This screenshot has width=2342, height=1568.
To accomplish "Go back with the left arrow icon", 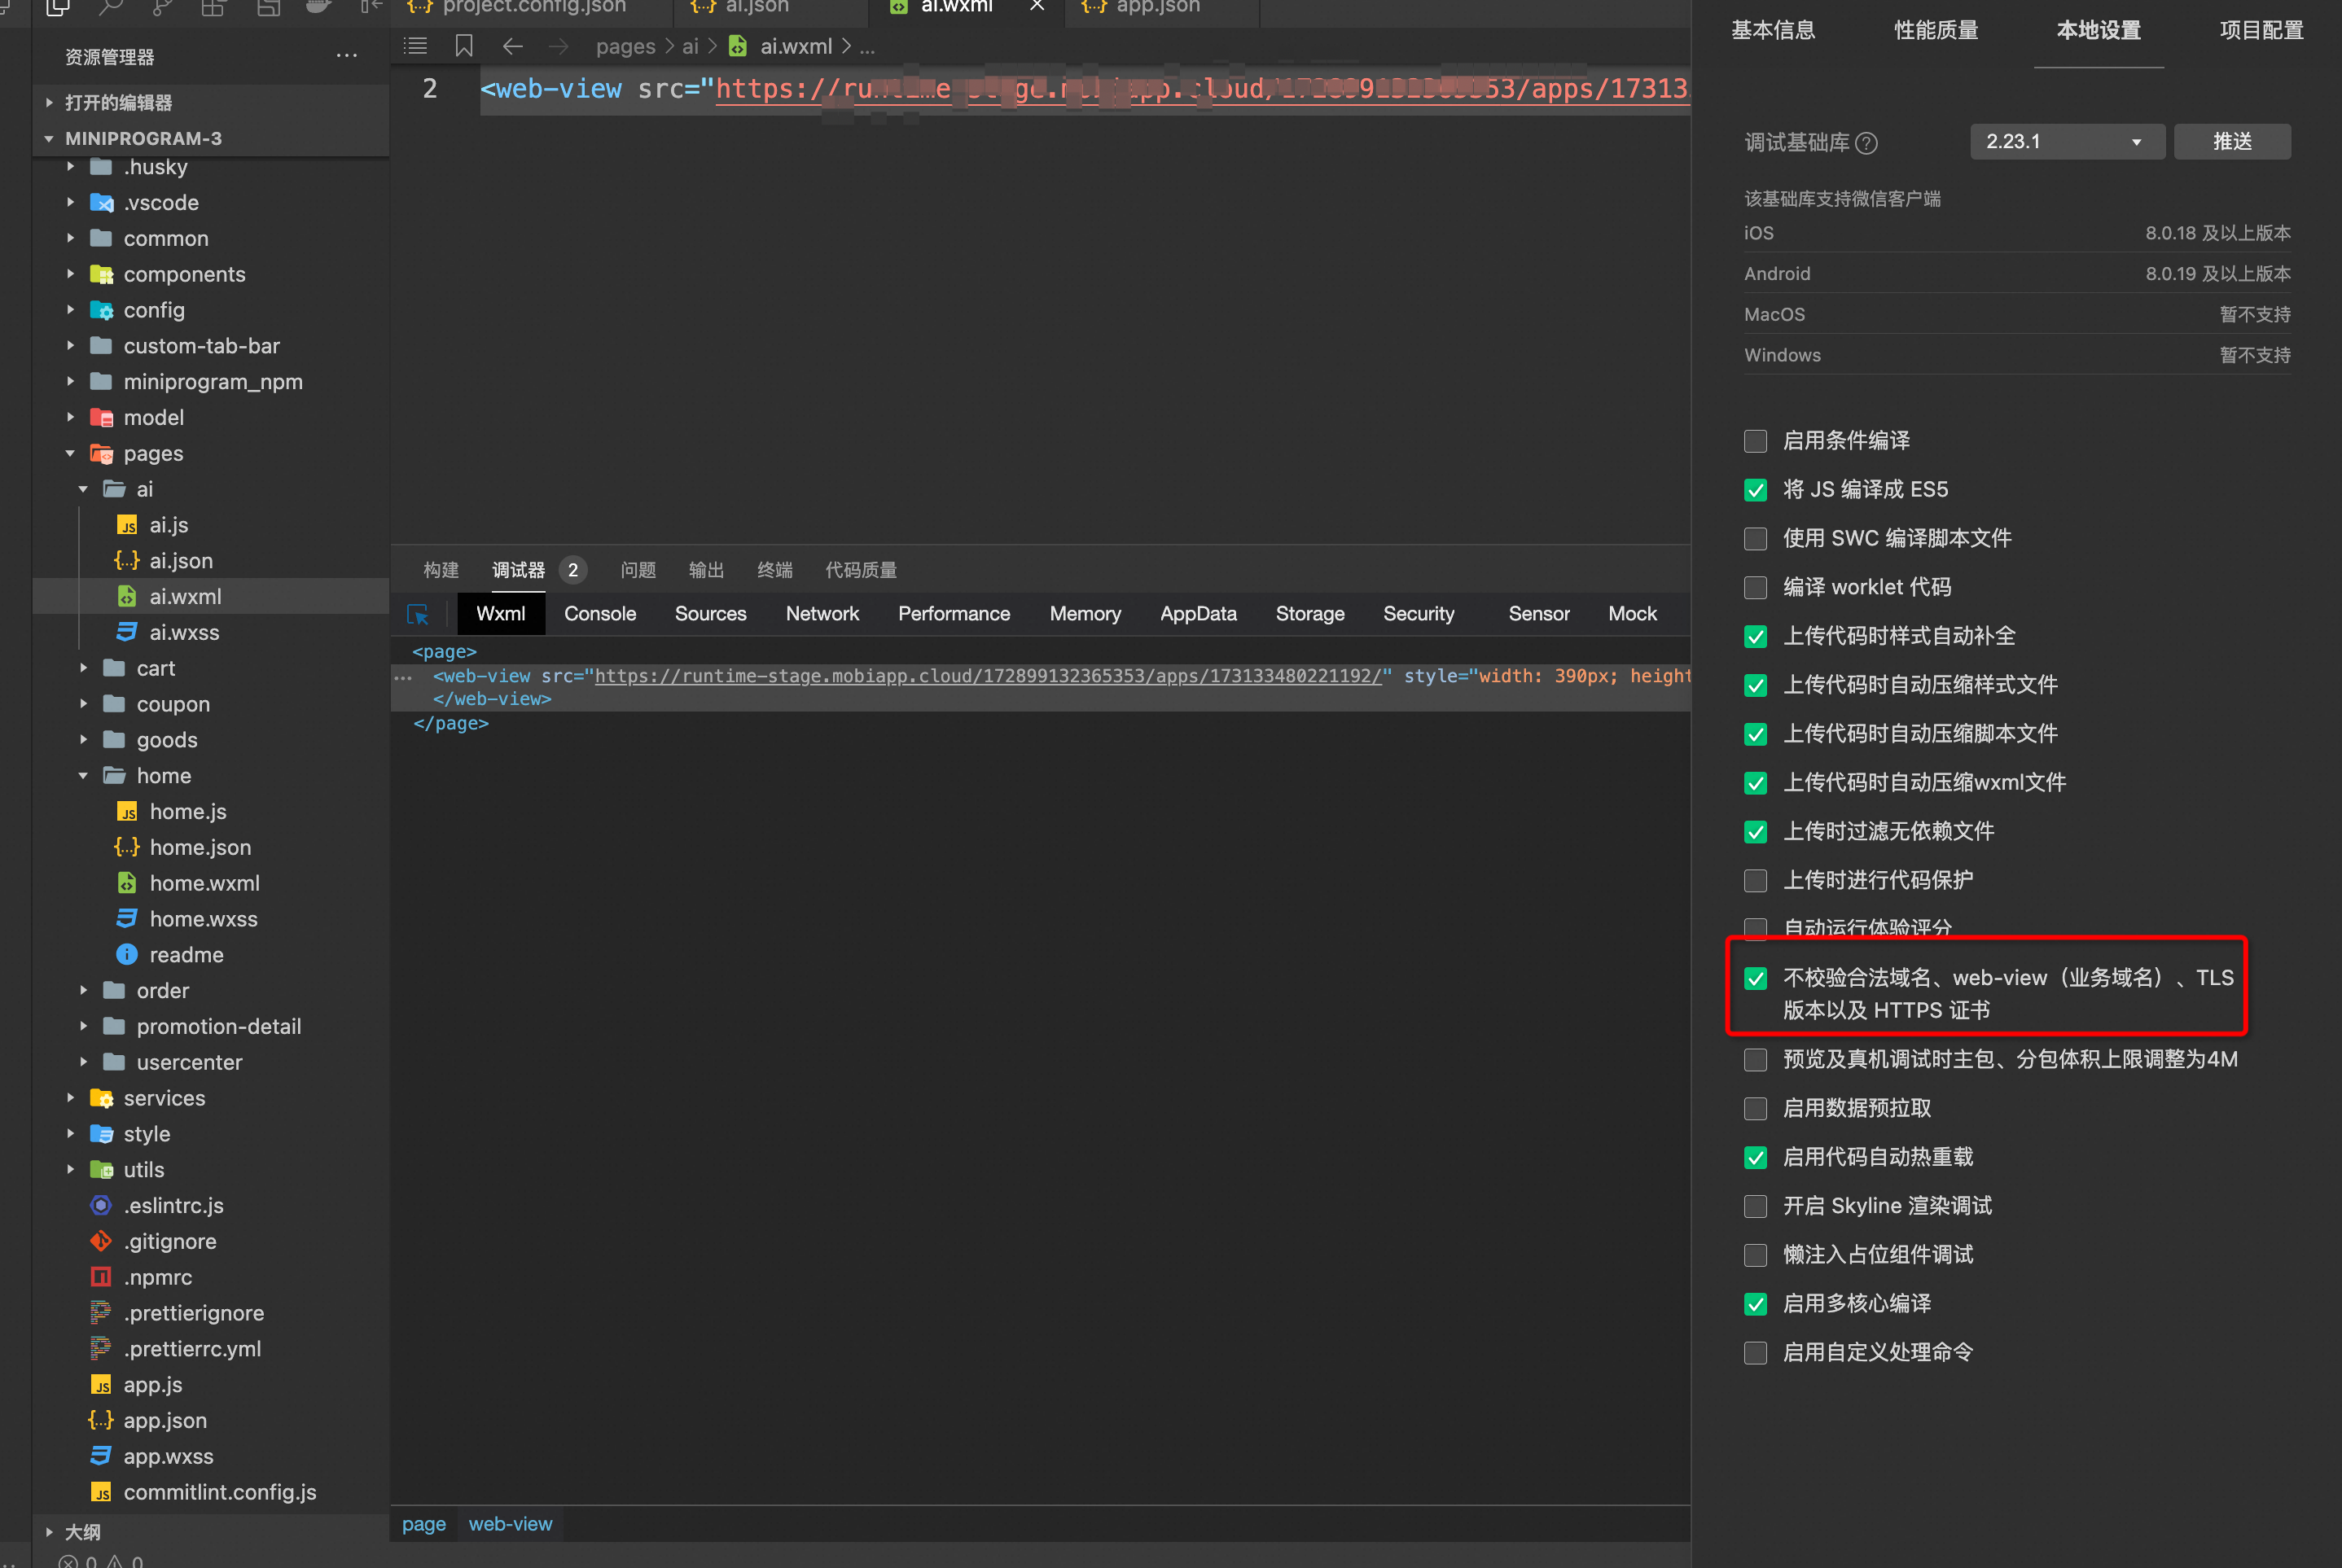I will (513, 46).
